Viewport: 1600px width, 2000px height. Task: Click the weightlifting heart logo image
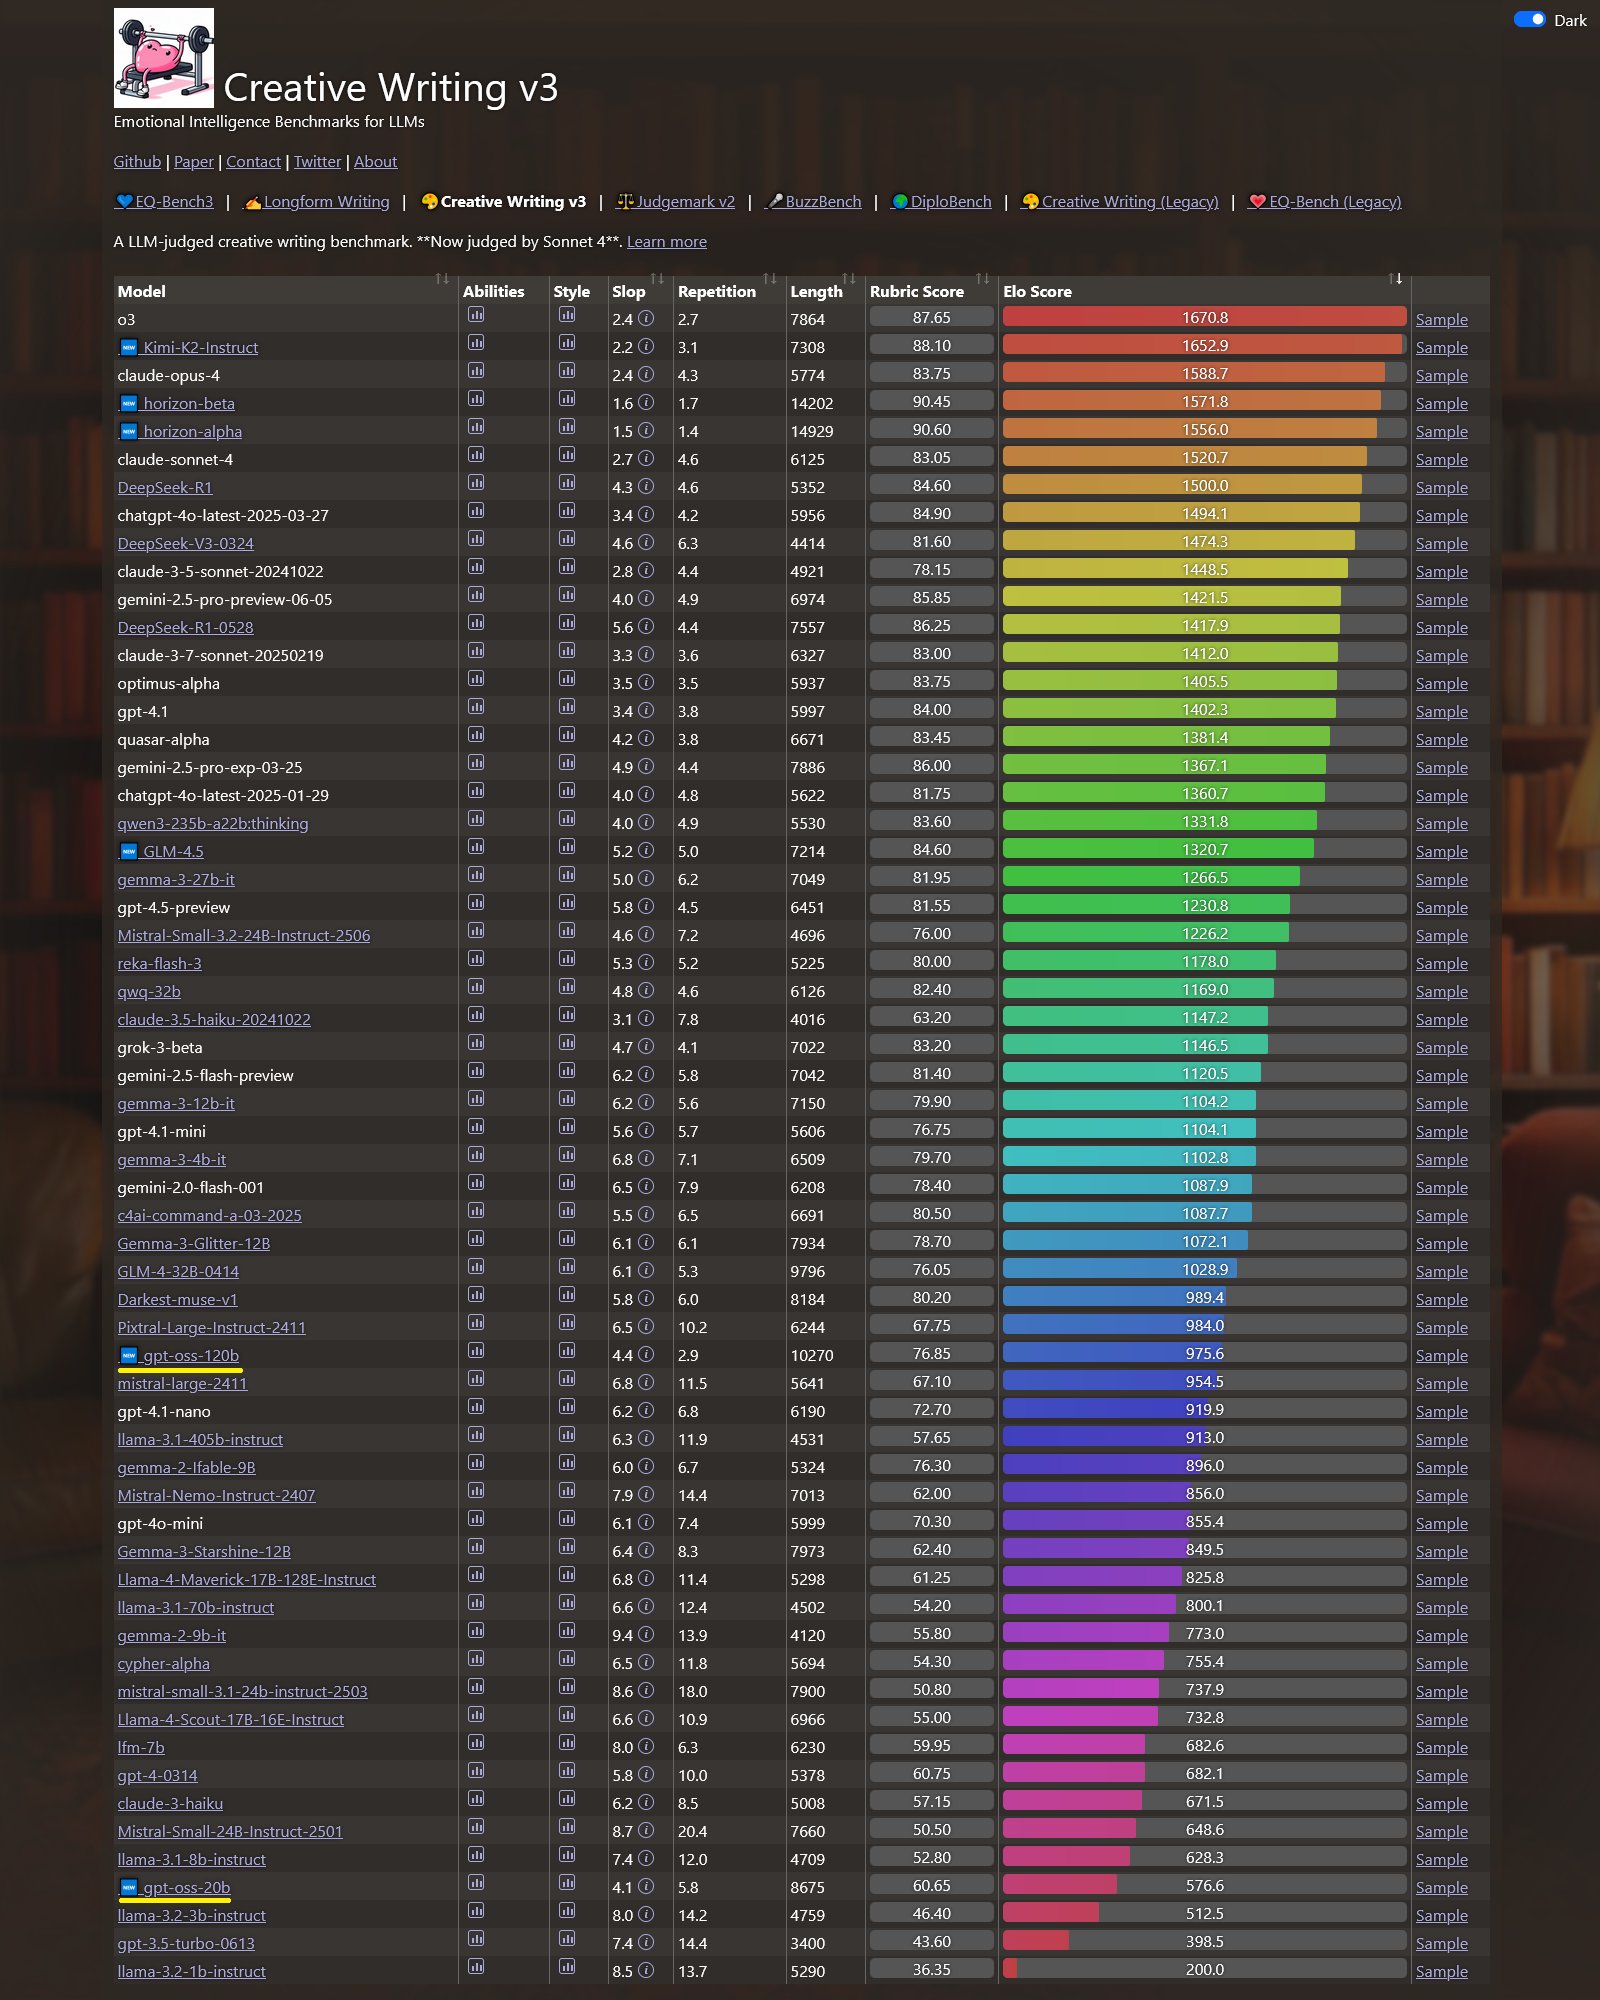[164, 58]
